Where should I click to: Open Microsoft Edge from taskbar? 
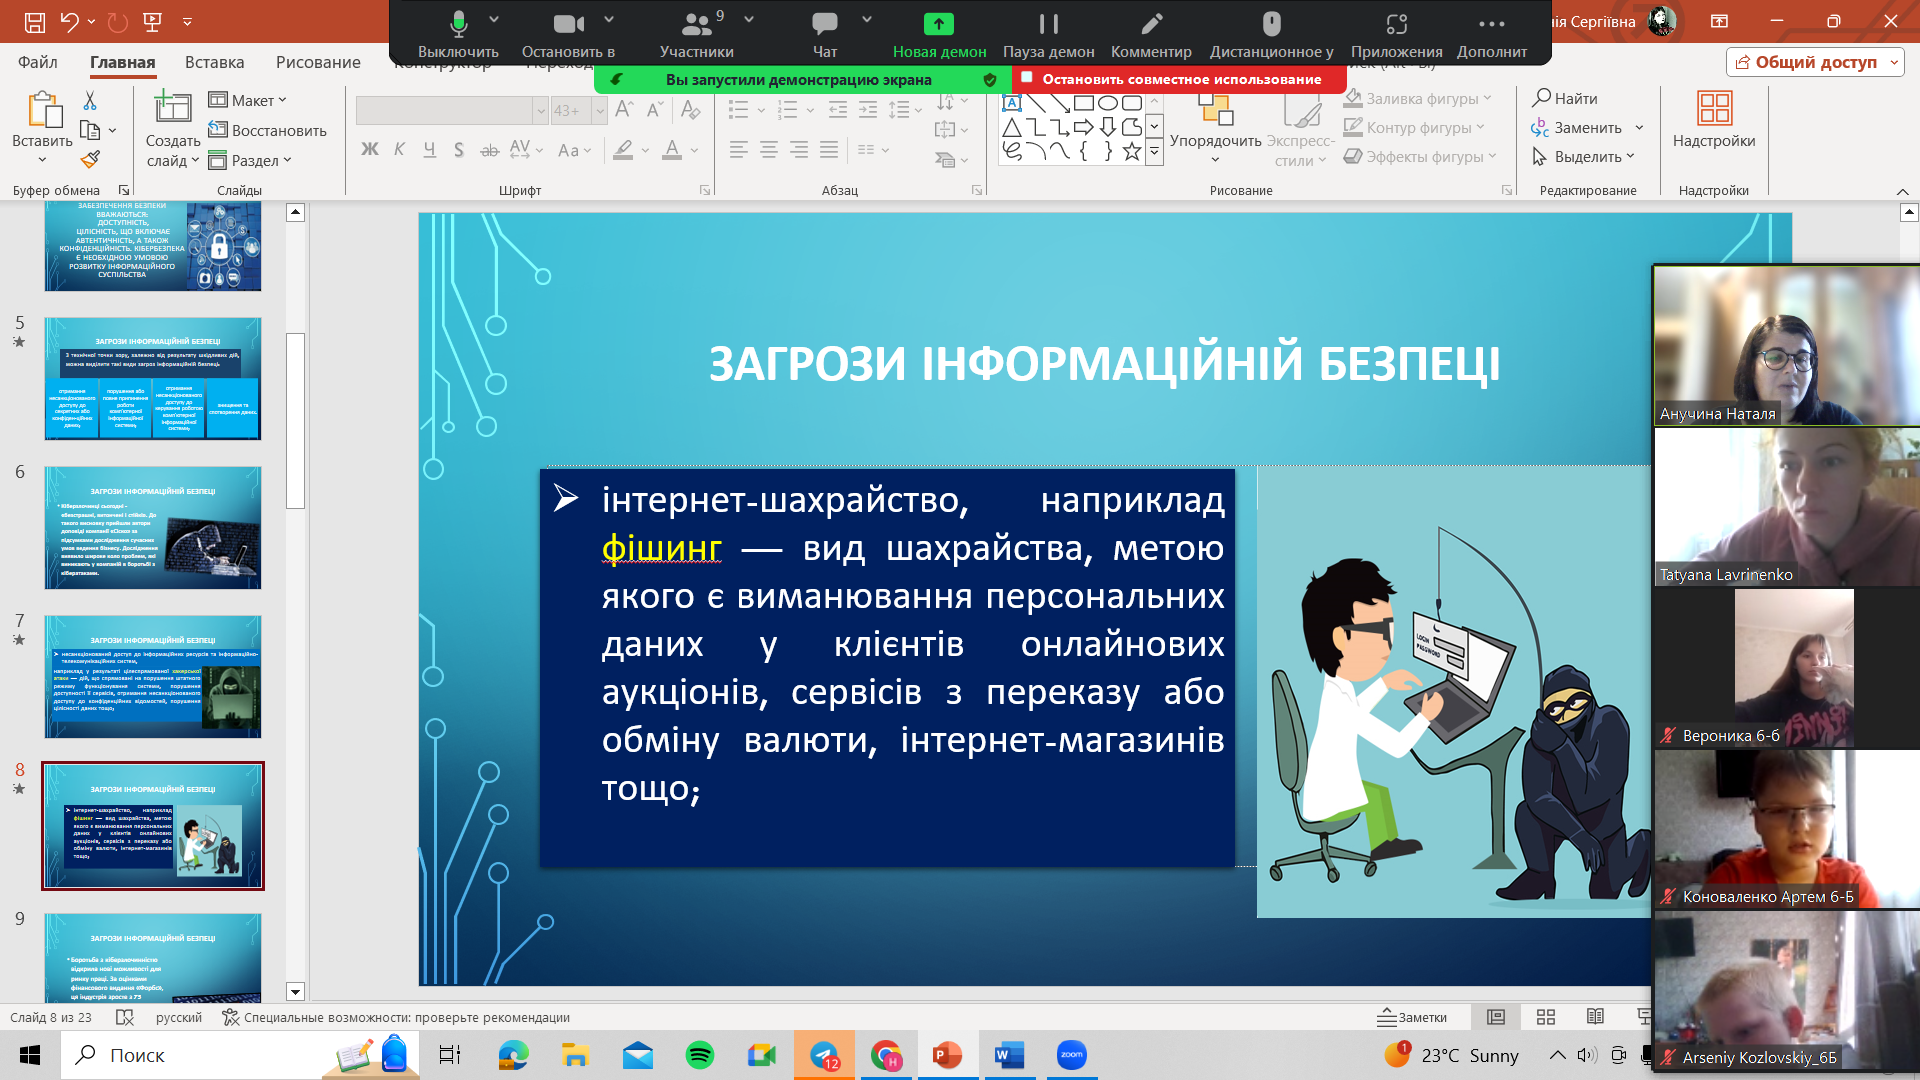pyautogui.click(x=514, y=1055)
